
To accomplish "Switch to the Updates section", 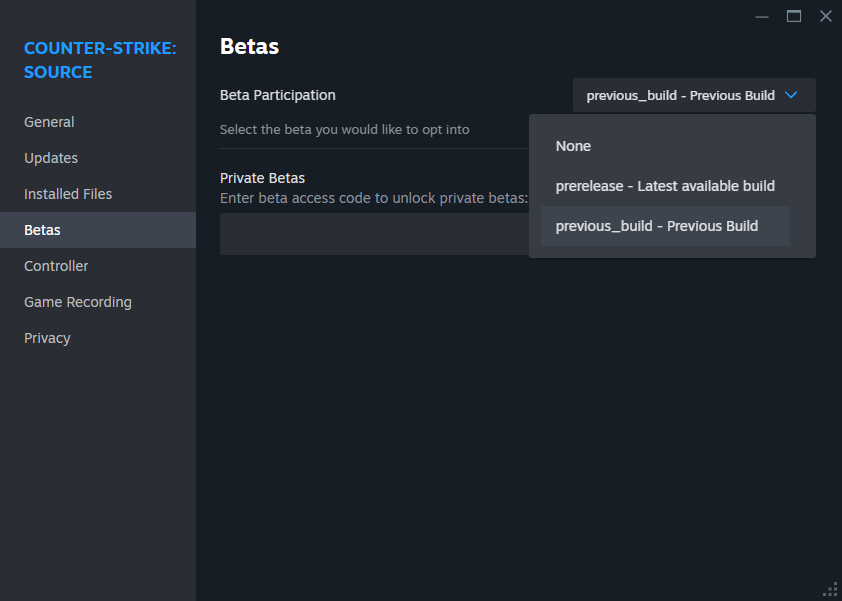I will click(x=98, y=158).
